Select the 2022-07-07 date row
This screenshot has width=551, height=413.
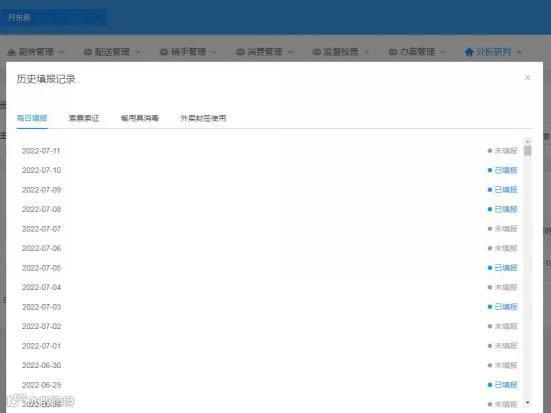click(x=269, y=229)
